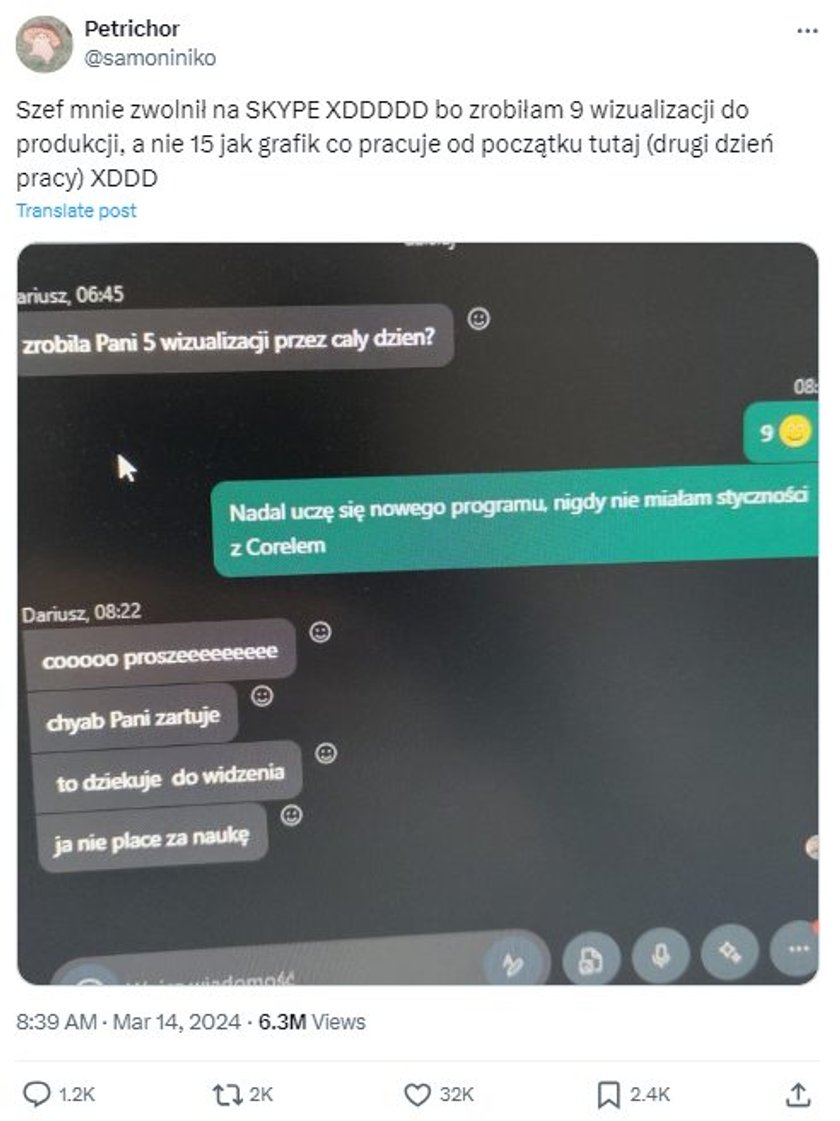Click the reply comment icon
The image size is (840, 1121).
click(37, 1094)
